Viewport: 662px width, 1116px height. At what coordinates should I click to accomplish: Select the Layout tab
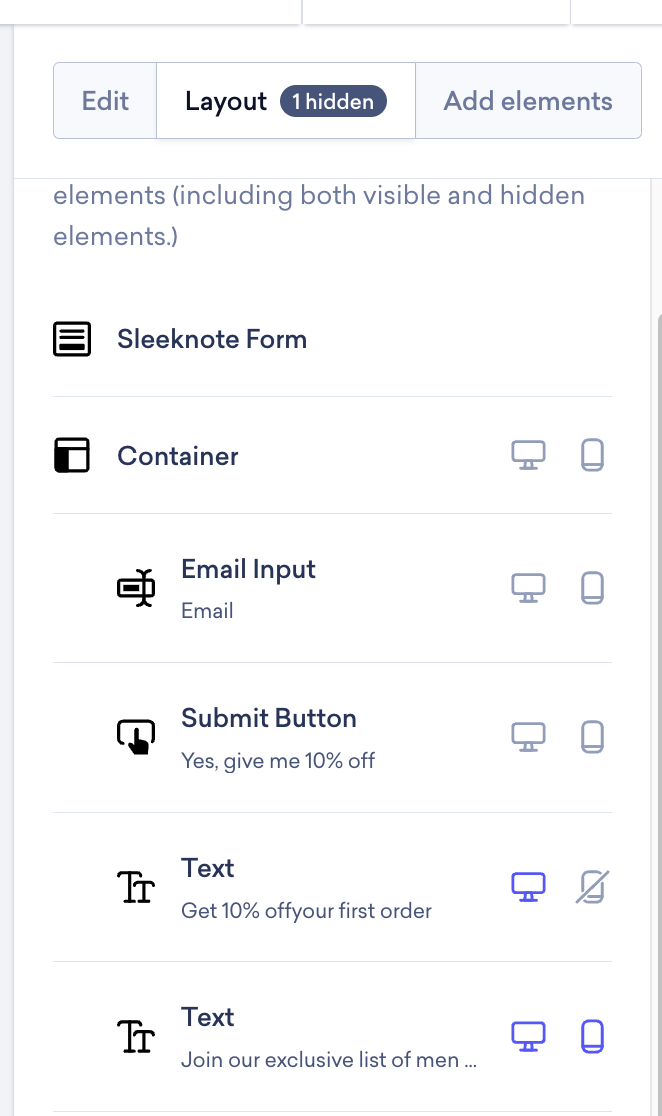(x=226, y=101)
